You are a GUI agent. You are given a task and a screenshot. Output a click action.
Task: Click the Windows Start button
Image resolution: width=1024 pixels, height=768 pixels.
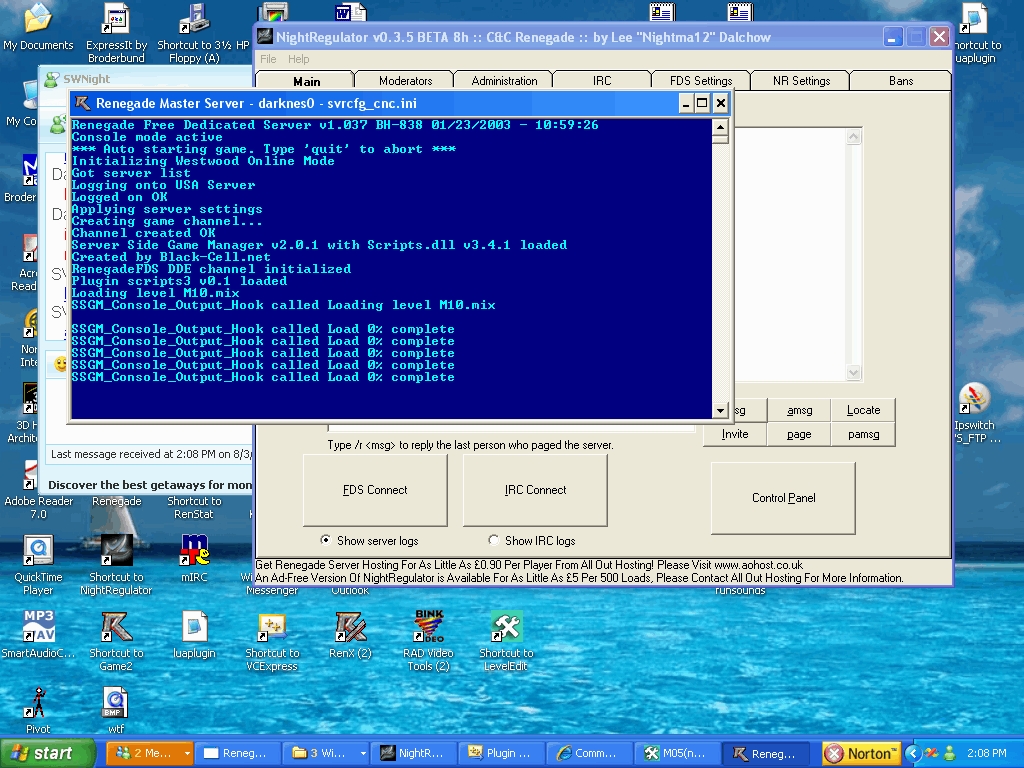(x=42, y=753)
